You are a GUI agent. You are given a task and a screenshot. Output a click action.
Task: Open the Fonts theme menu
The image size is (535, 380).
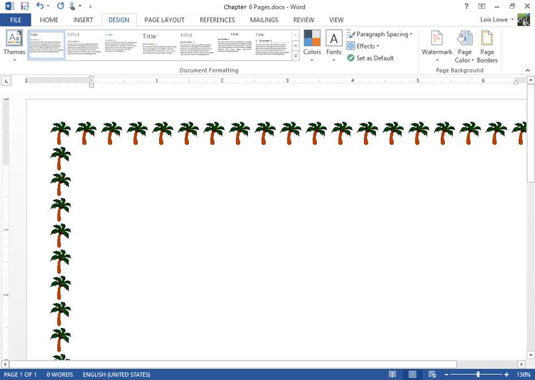pyautogui.click(x=334, y=46)
